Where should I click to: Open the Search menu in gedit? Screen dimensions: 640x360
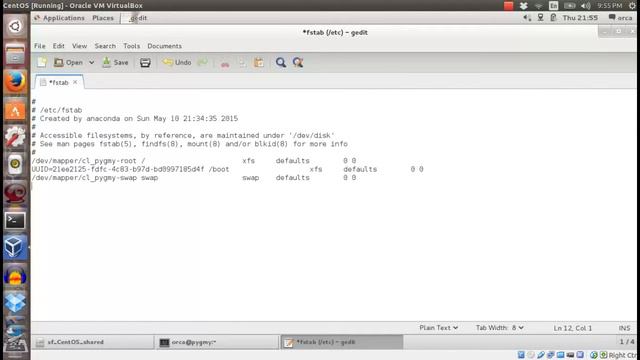[x=105, y=46]
